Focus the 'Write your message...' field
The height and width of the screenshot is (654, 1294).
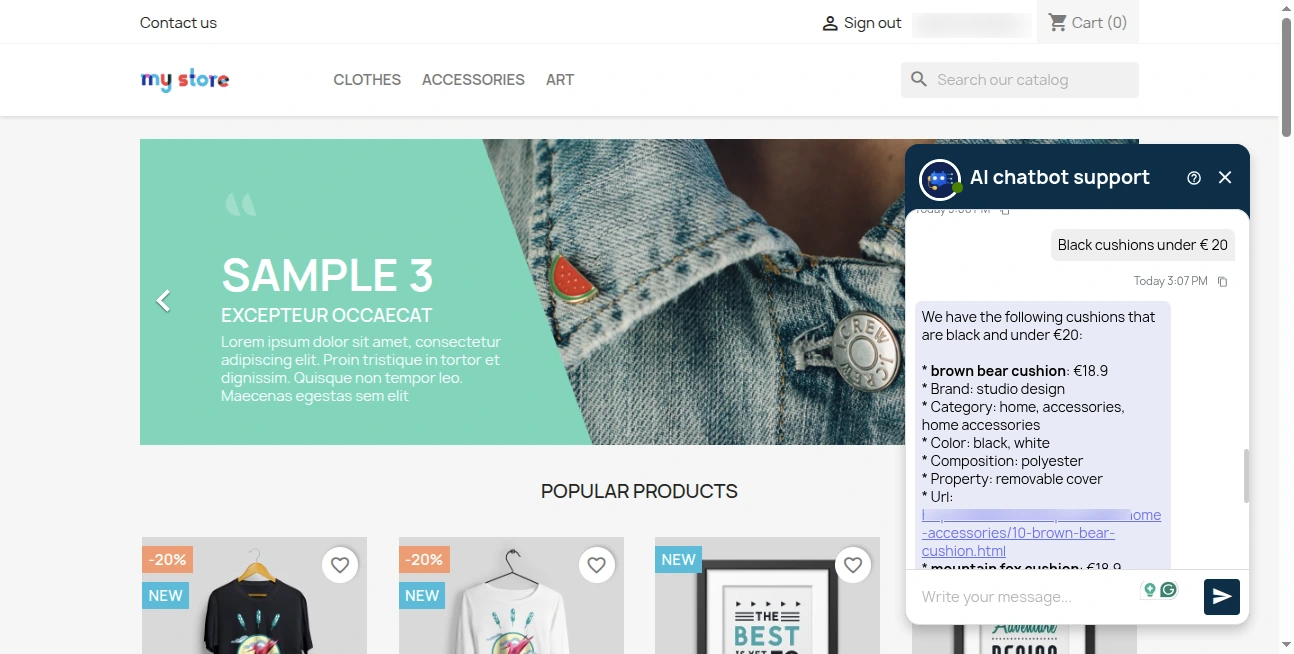click(x=1025, y=597)
